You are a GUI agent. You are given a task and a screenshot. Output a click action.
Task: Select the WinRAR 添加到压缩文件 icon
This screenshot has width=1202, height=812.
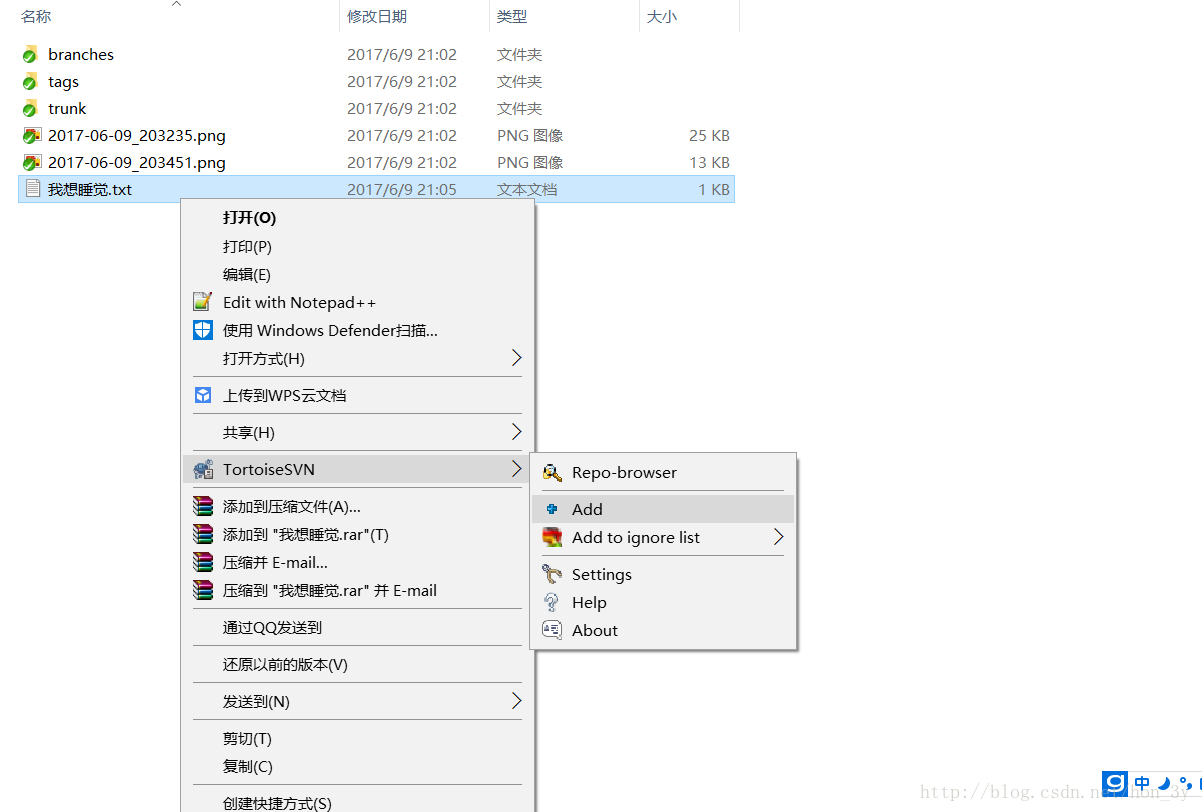[x=203, y=506]
